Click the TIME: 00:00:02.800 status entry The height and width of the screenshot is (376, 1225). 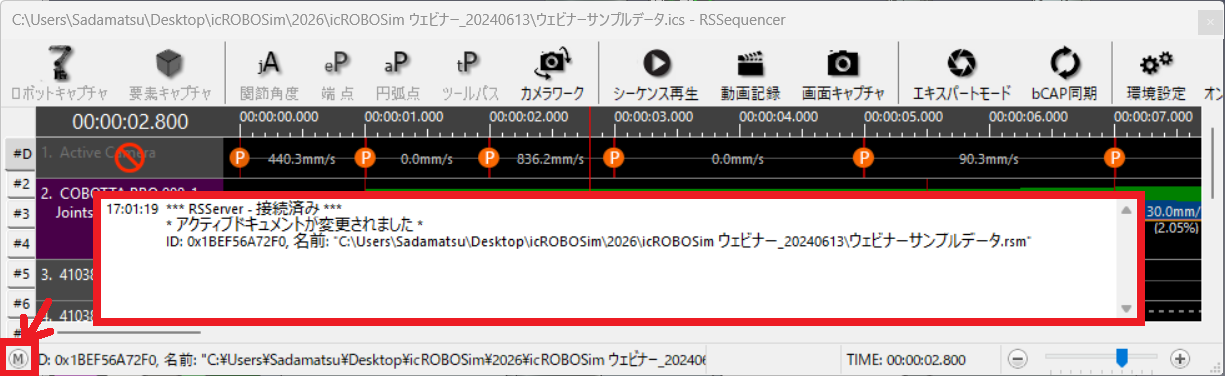click(906, 359)
